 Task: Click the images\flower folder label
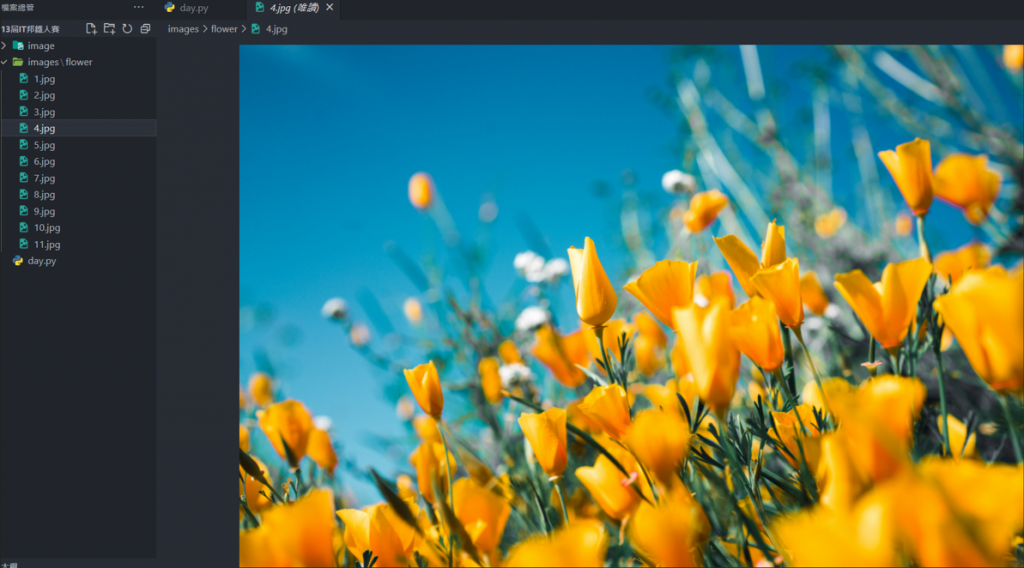60,62
